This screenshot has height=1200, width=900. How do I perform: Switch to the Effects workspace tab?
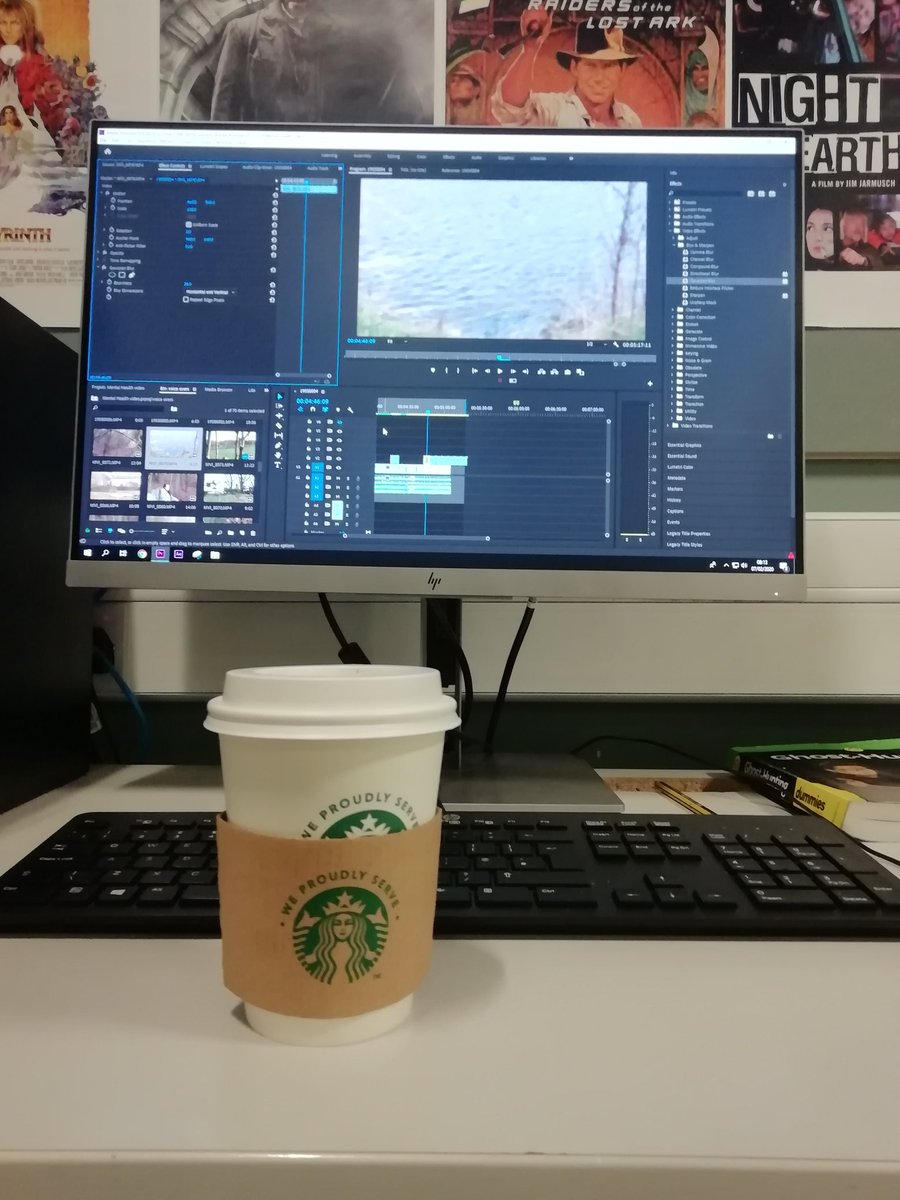pos(448,156)
